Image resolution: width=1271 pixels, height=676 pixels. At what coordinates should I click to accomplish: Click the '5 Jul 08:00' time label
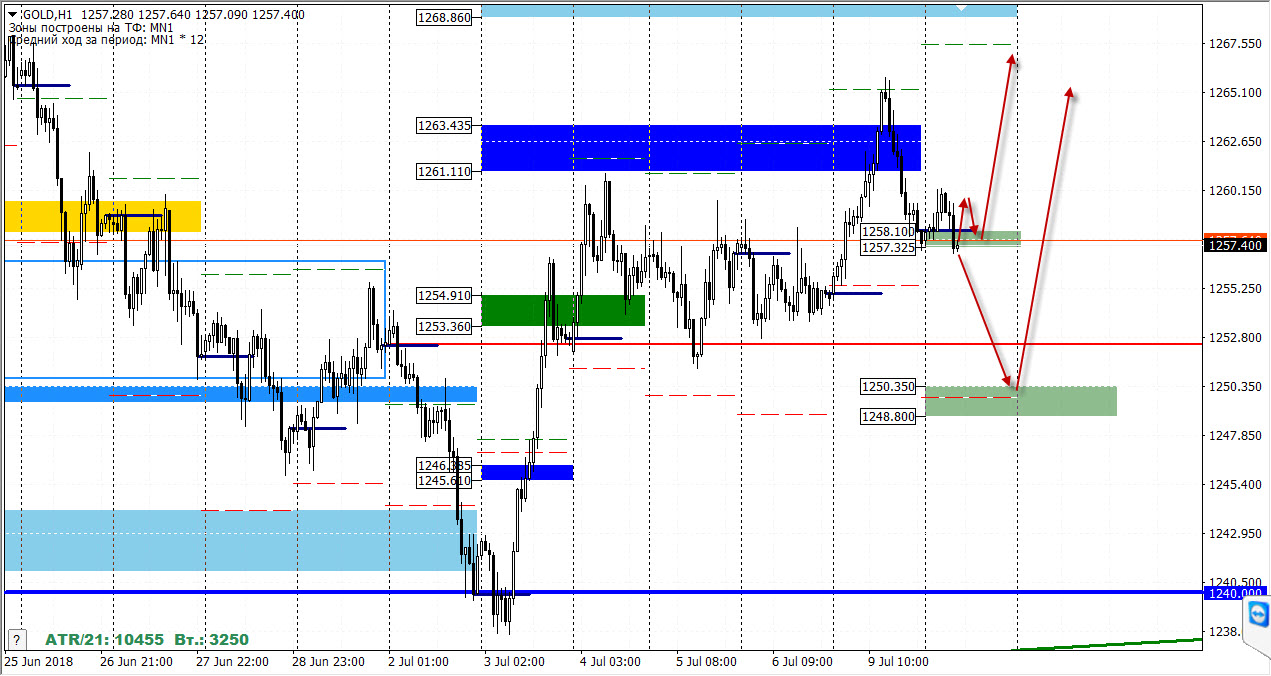pos(706,662)
